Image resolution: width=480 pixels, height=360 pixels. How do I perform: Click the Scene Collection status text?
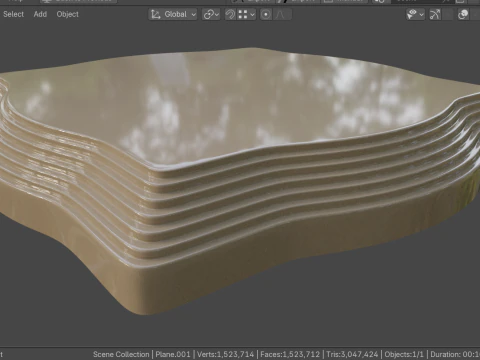coord(121,354)
